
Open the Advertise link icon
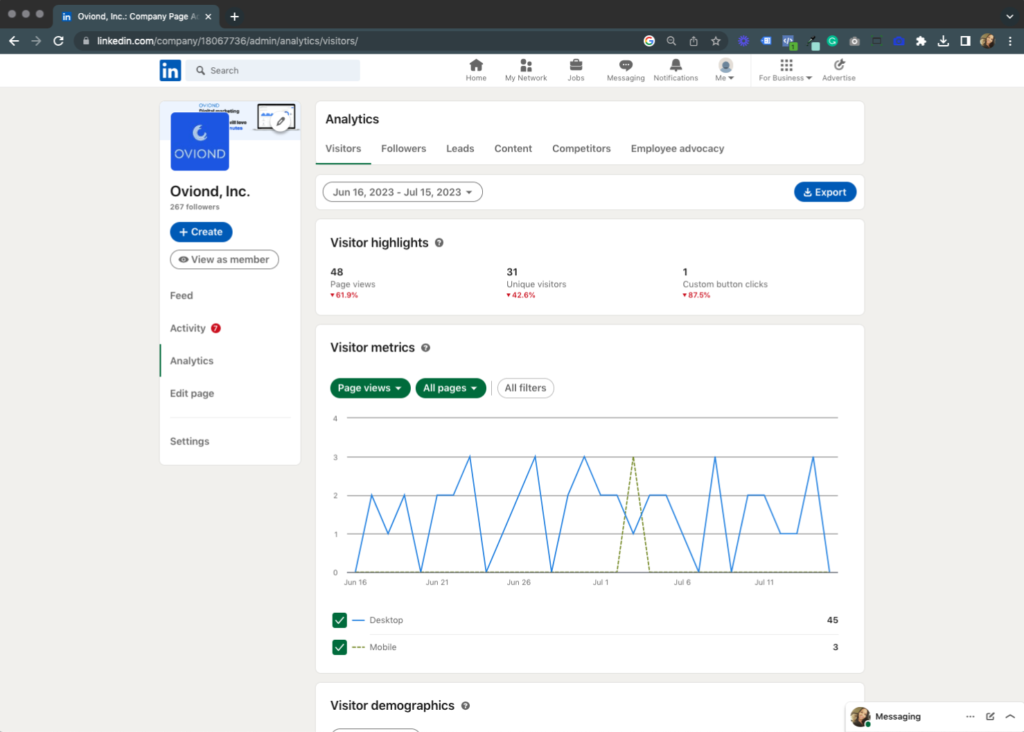tap(839, 70)
